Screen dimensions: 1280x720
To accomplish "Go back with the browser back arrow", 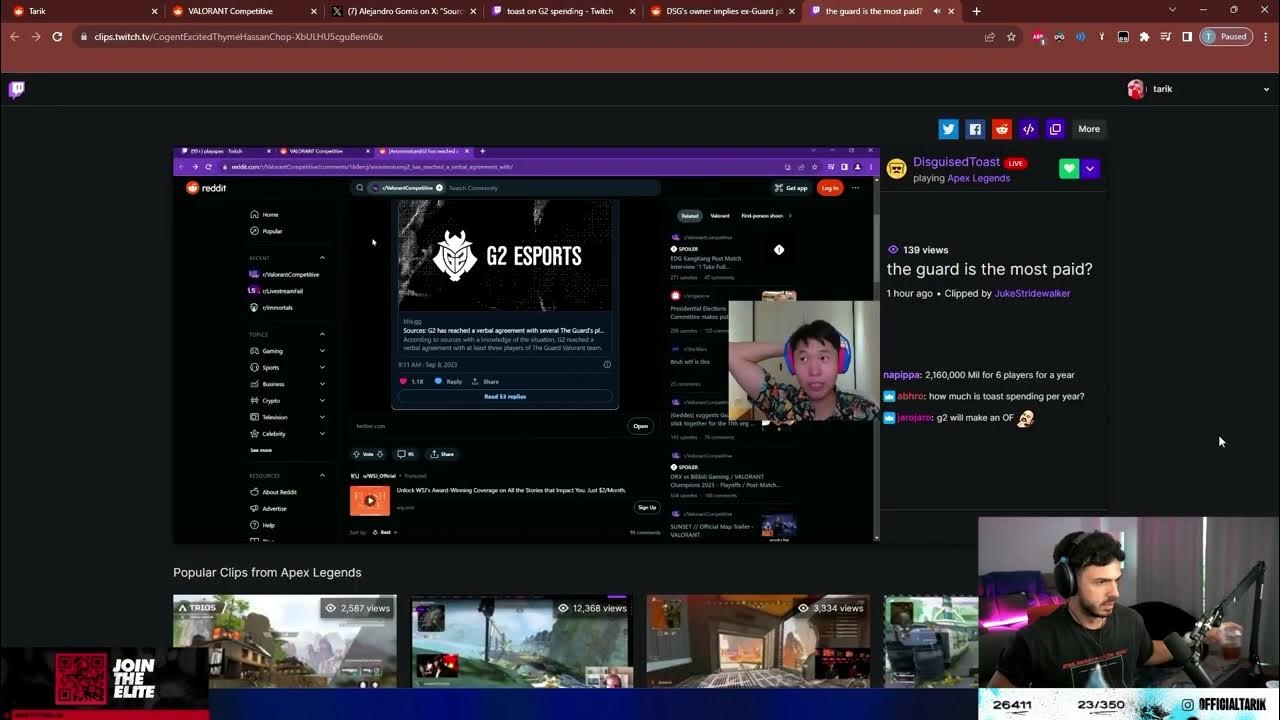I will pyautogui.click(x=14, y=37).
